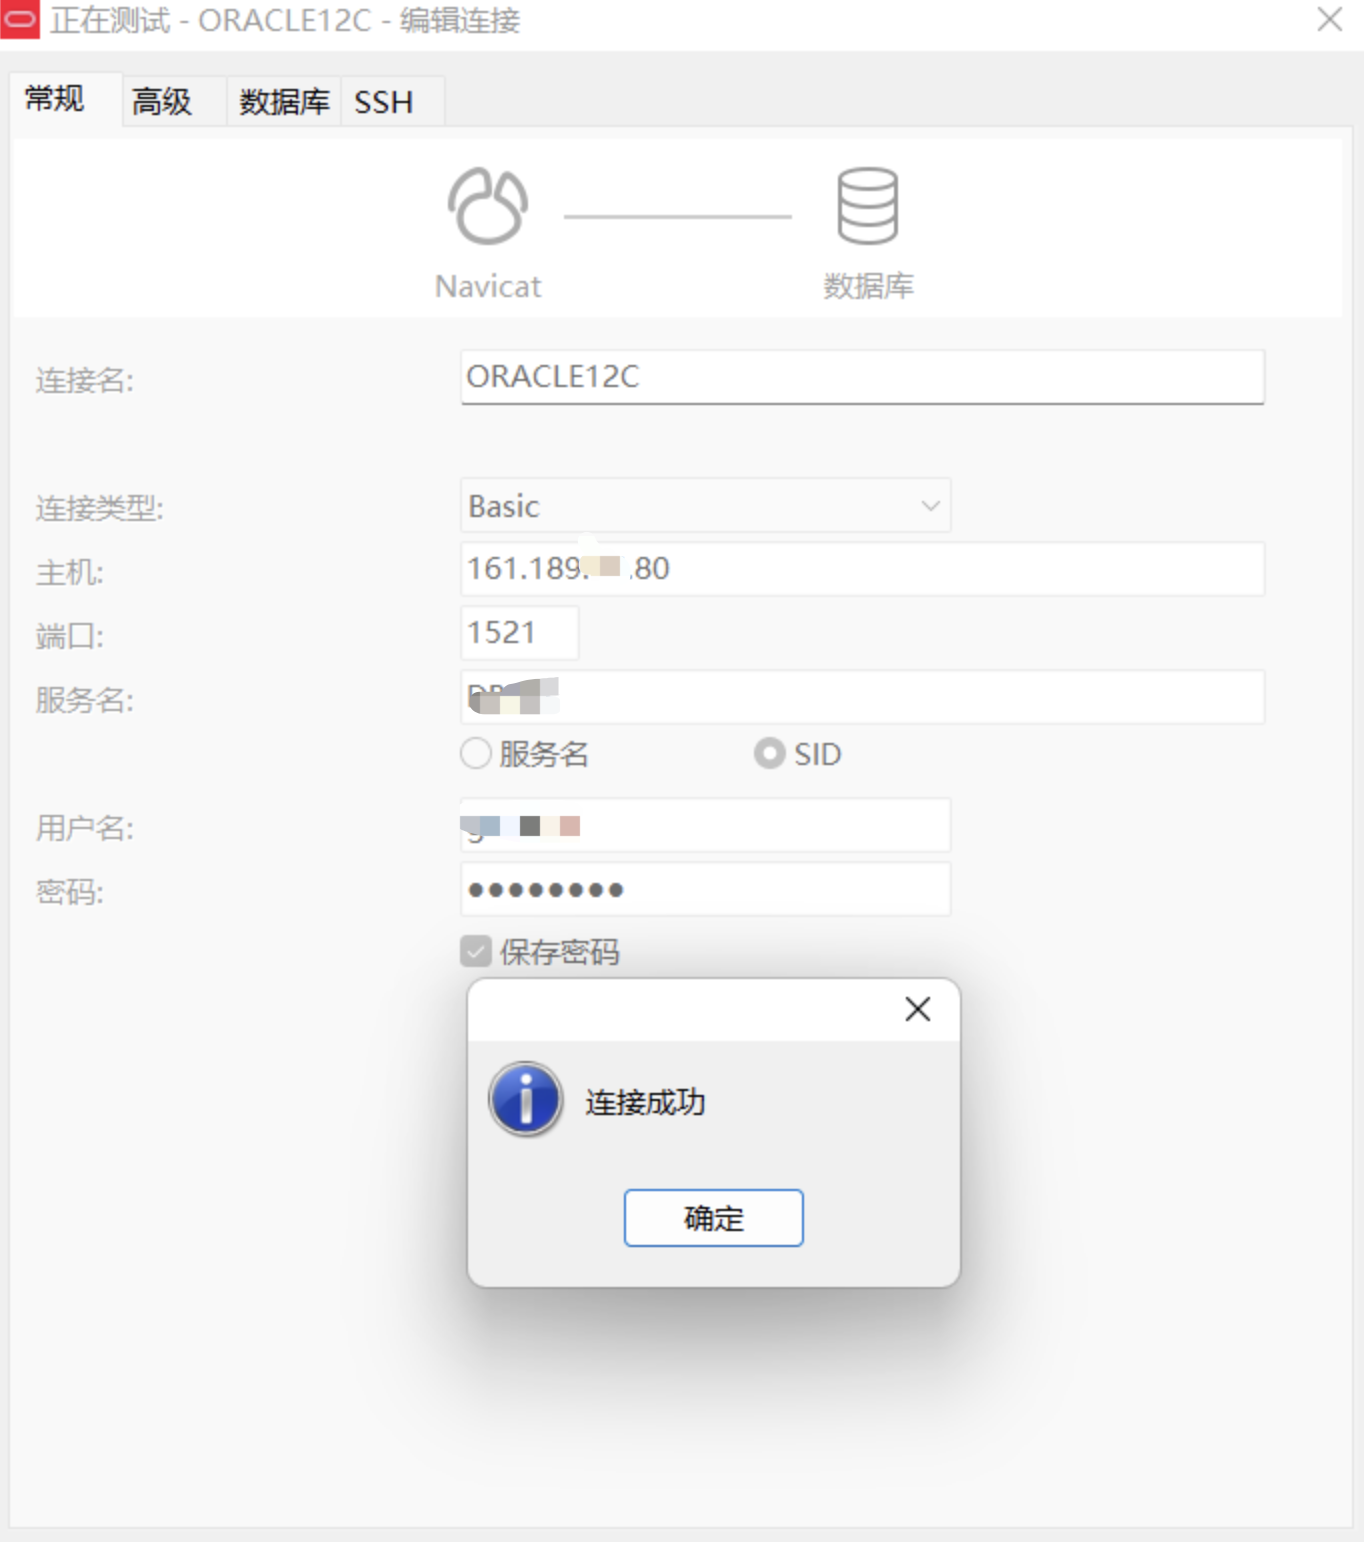The image size is (1364, 1542).
Task: Toggle the 保存密码 checkbox
Action: 476,951
